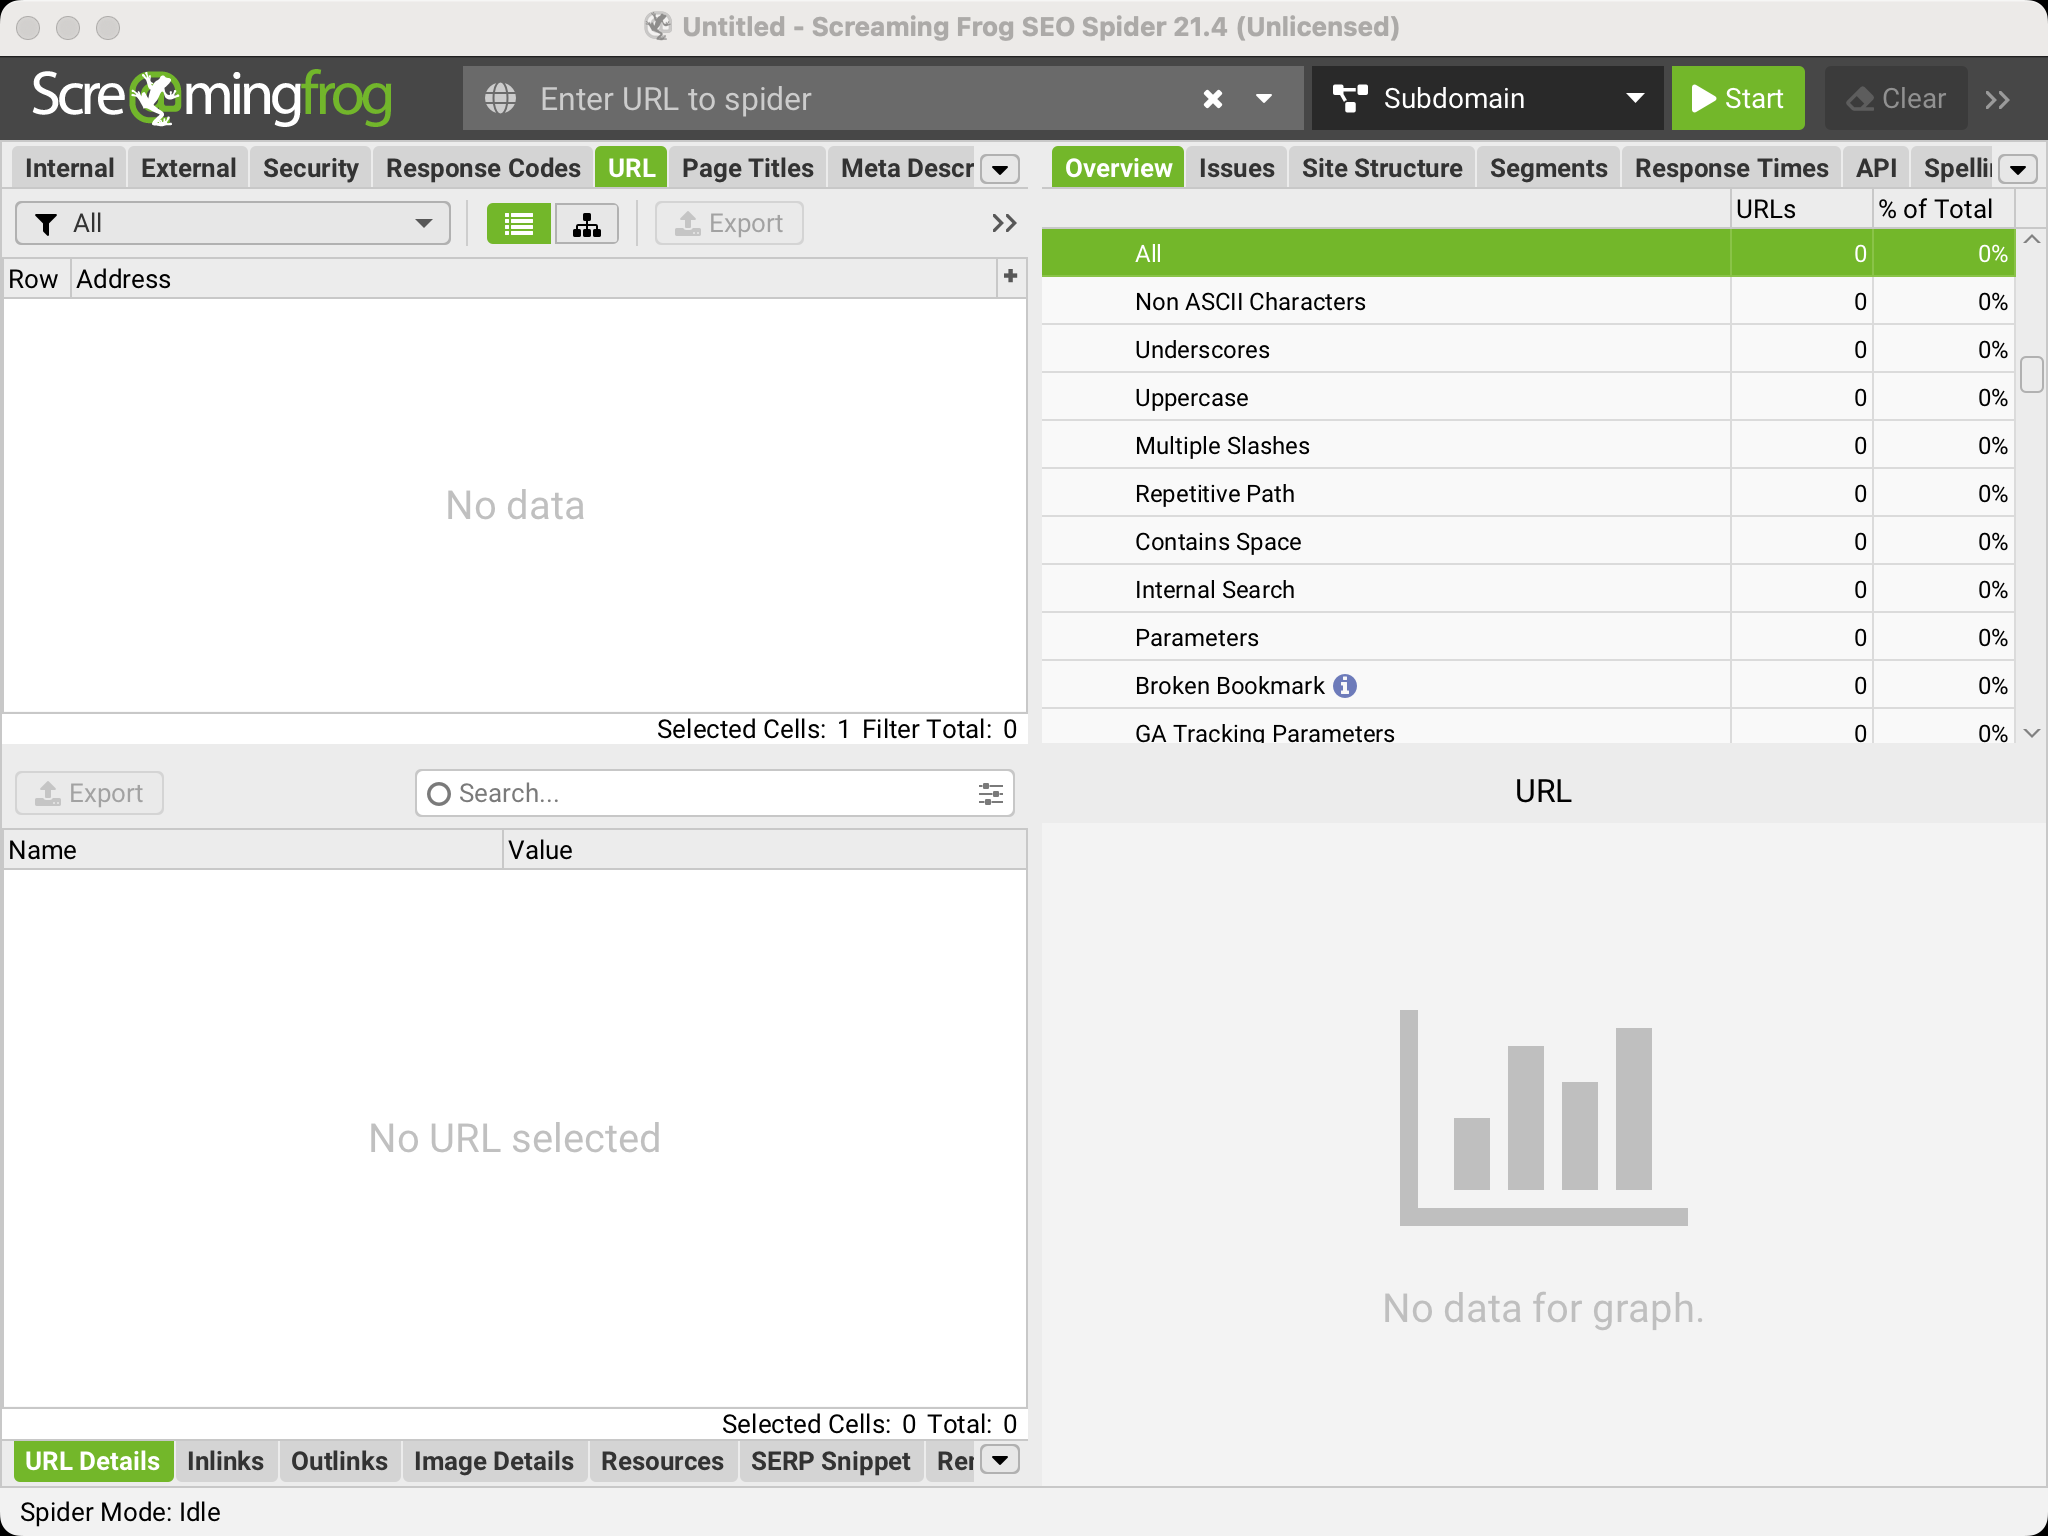Switch to list view mode icon
Viewport: 2048px width, 1536px height.
pyautogui.click(x=518, y=223)
